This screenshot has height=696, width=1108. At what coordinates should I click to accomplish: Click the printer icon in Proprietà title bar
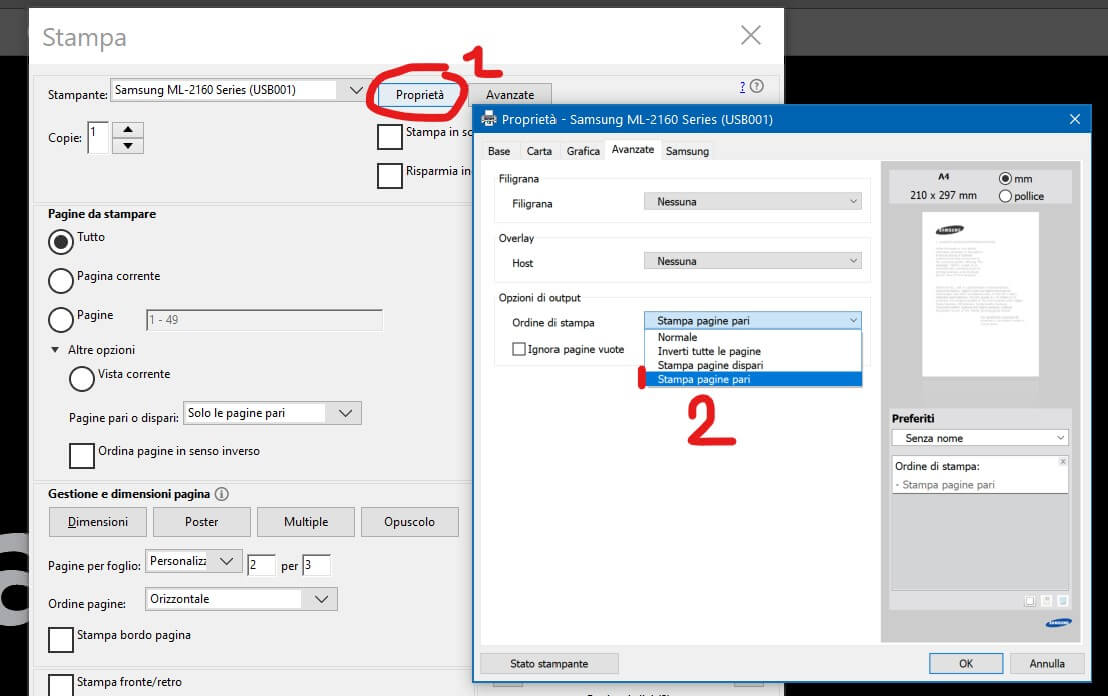tap(489, 119)
